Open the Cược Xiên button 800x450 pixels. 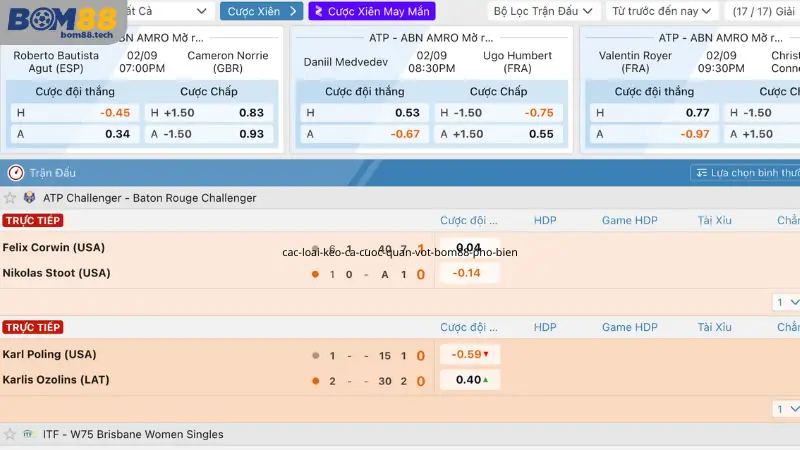261,11
